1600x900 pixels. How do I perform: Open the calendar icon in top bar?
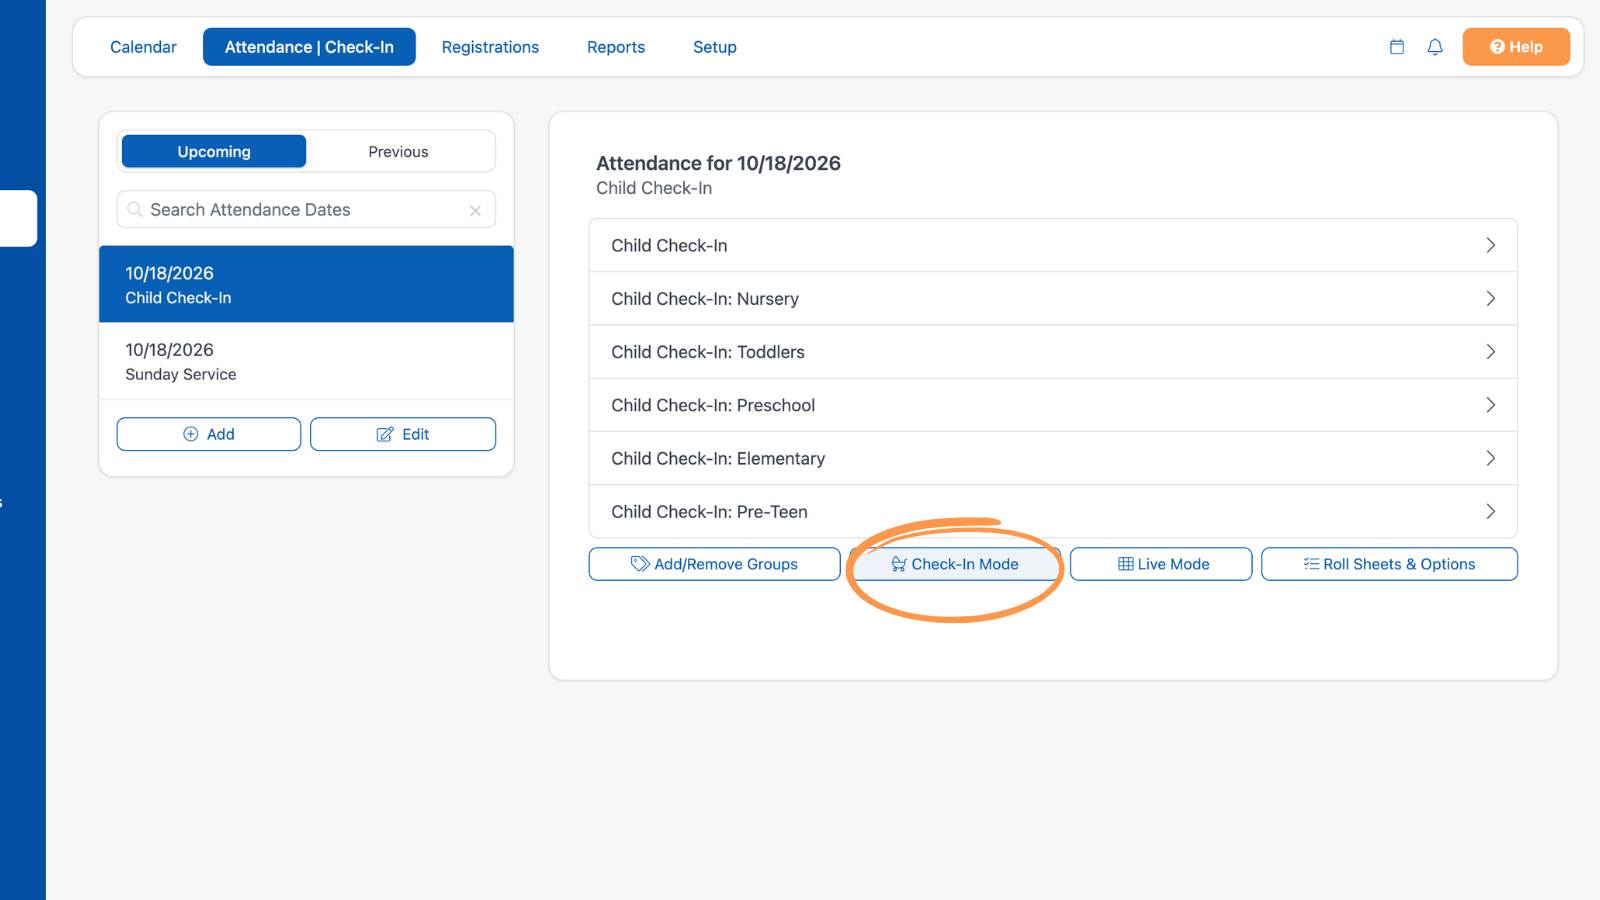click(1397, 47)
